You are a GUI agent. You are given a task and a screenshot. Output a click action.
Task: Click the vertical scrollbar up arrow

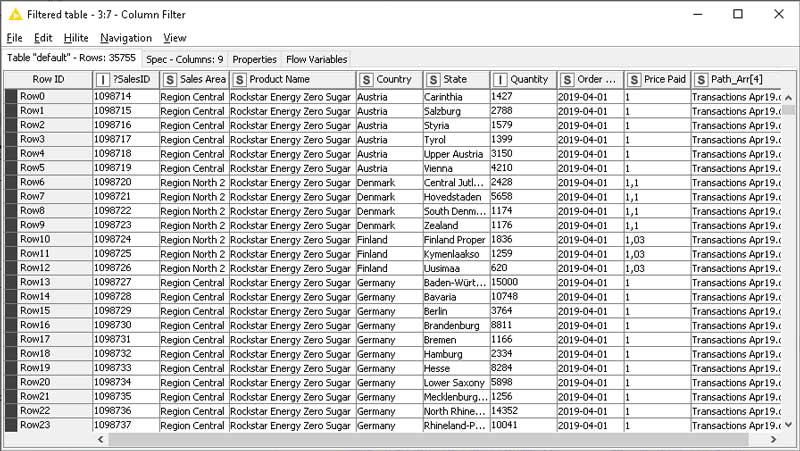point(788,97)
